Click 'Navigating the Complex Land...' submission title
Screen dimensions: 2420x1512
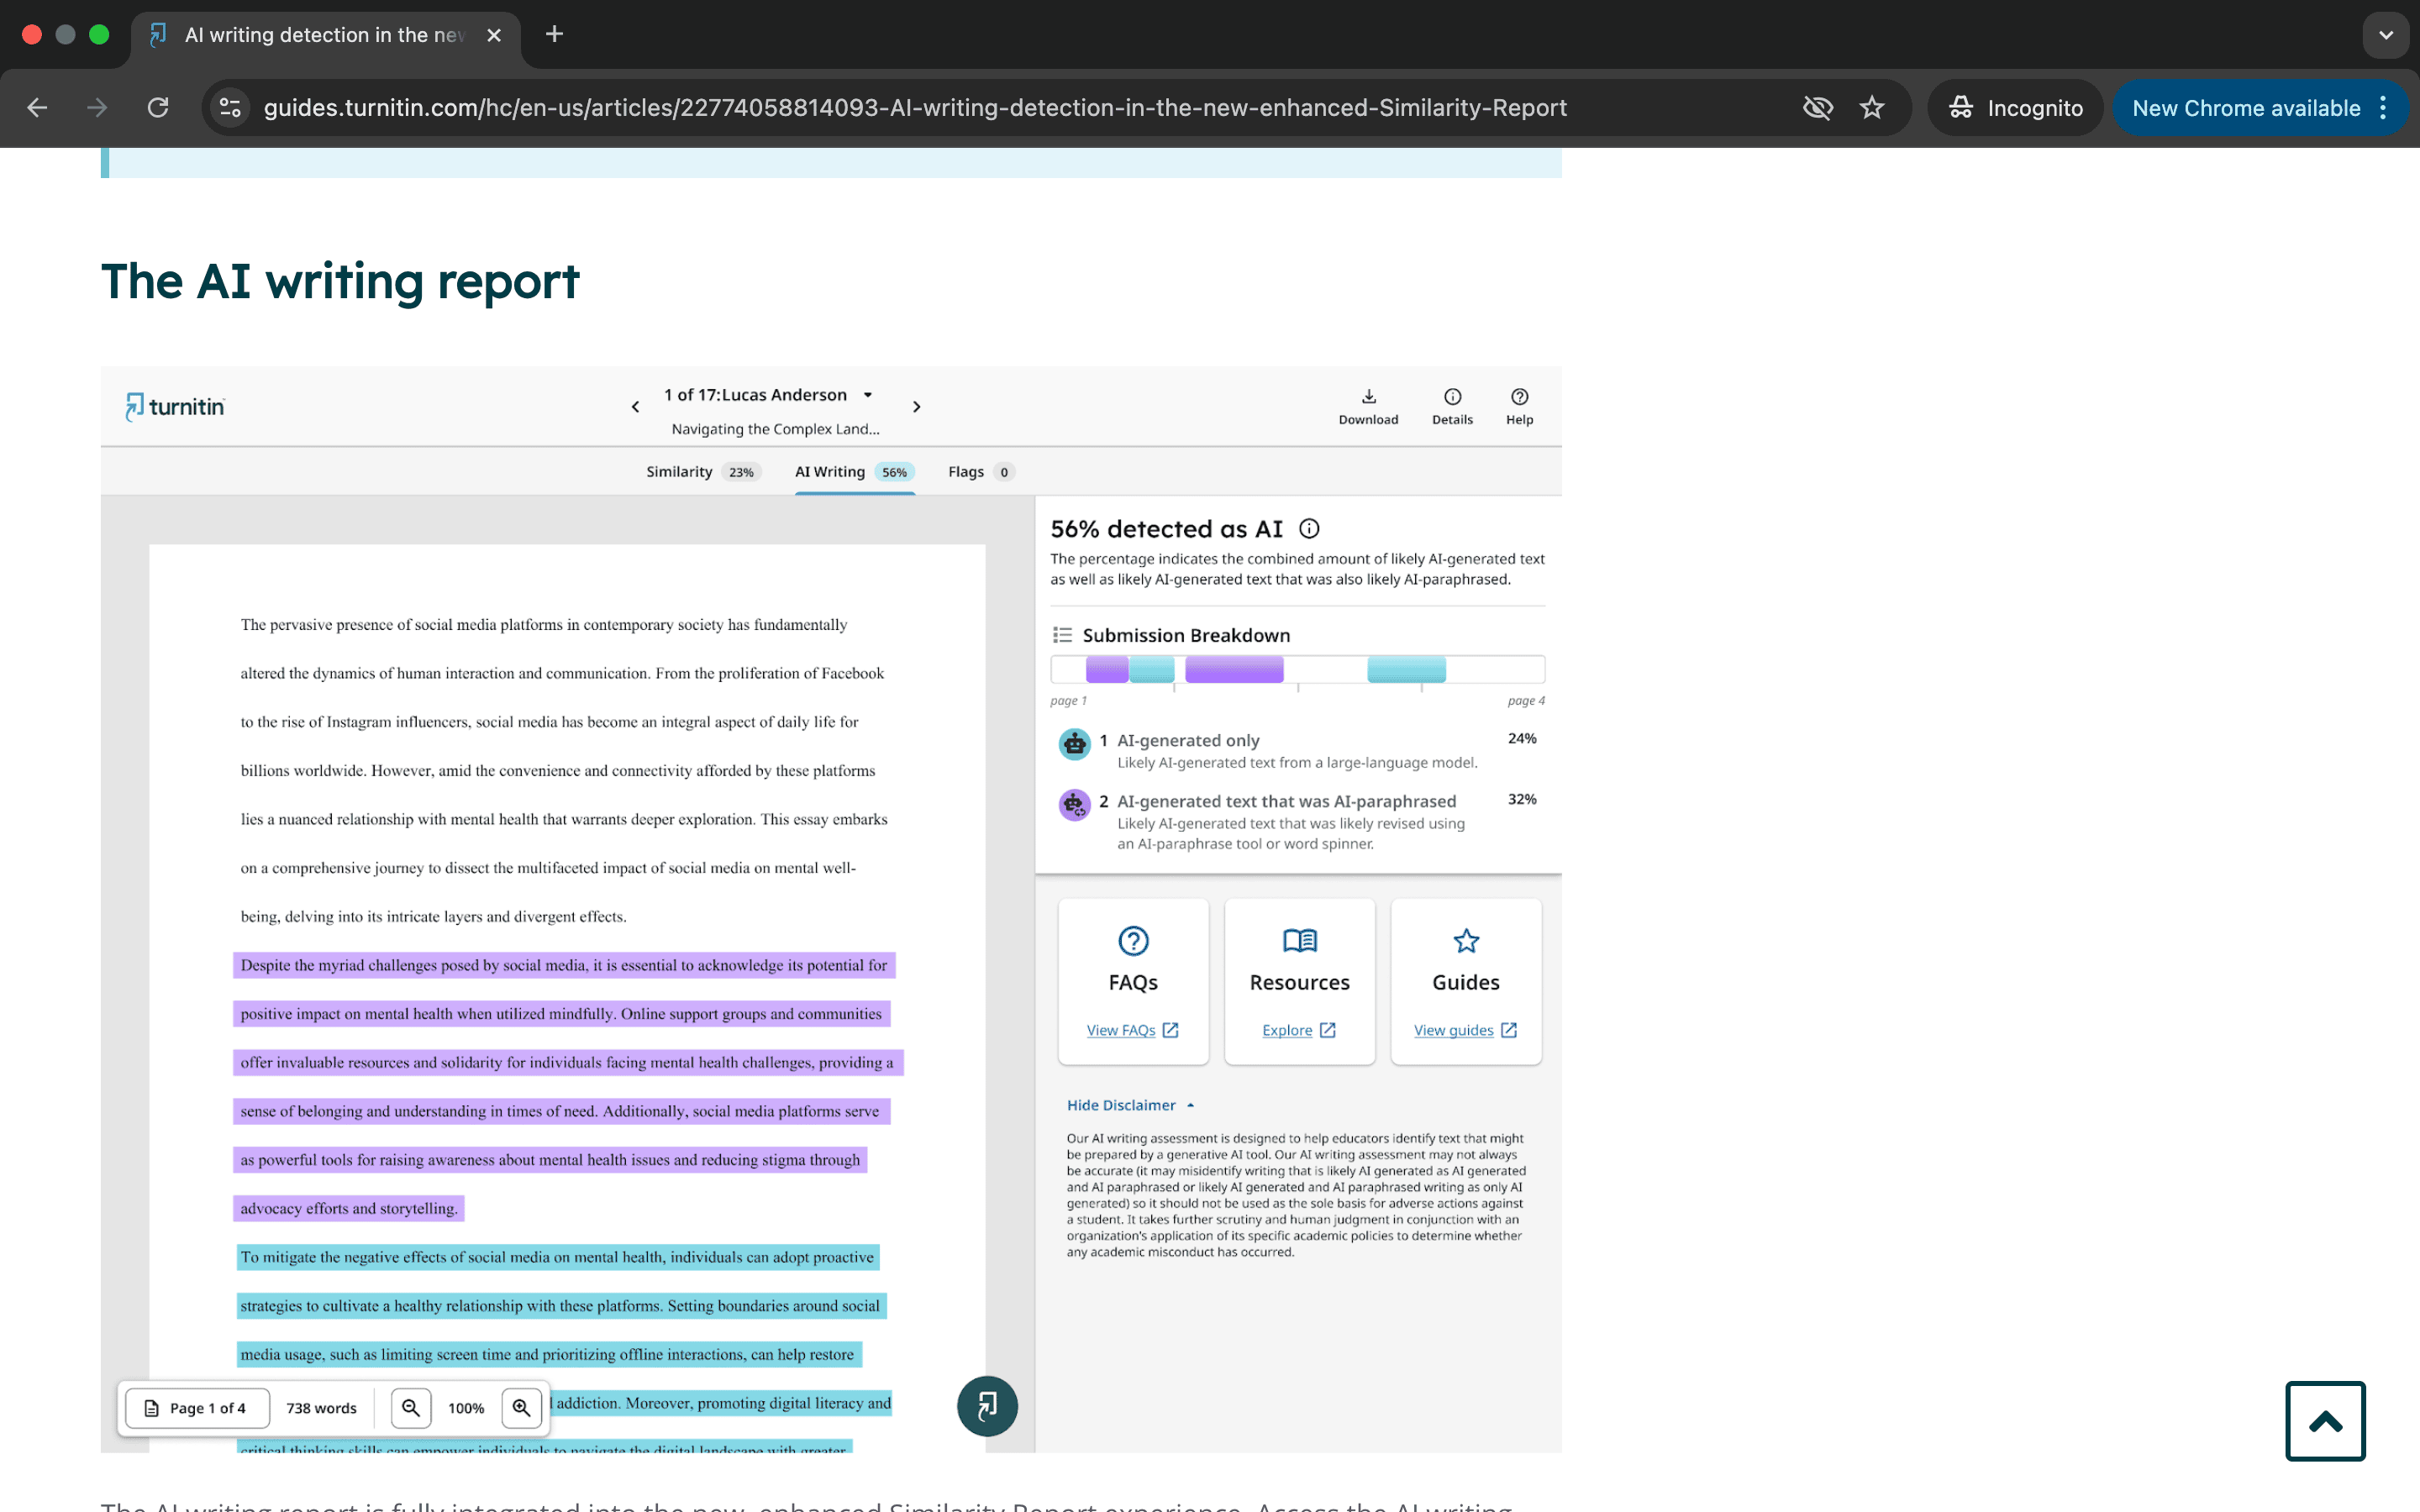click(x=775, y=429)
